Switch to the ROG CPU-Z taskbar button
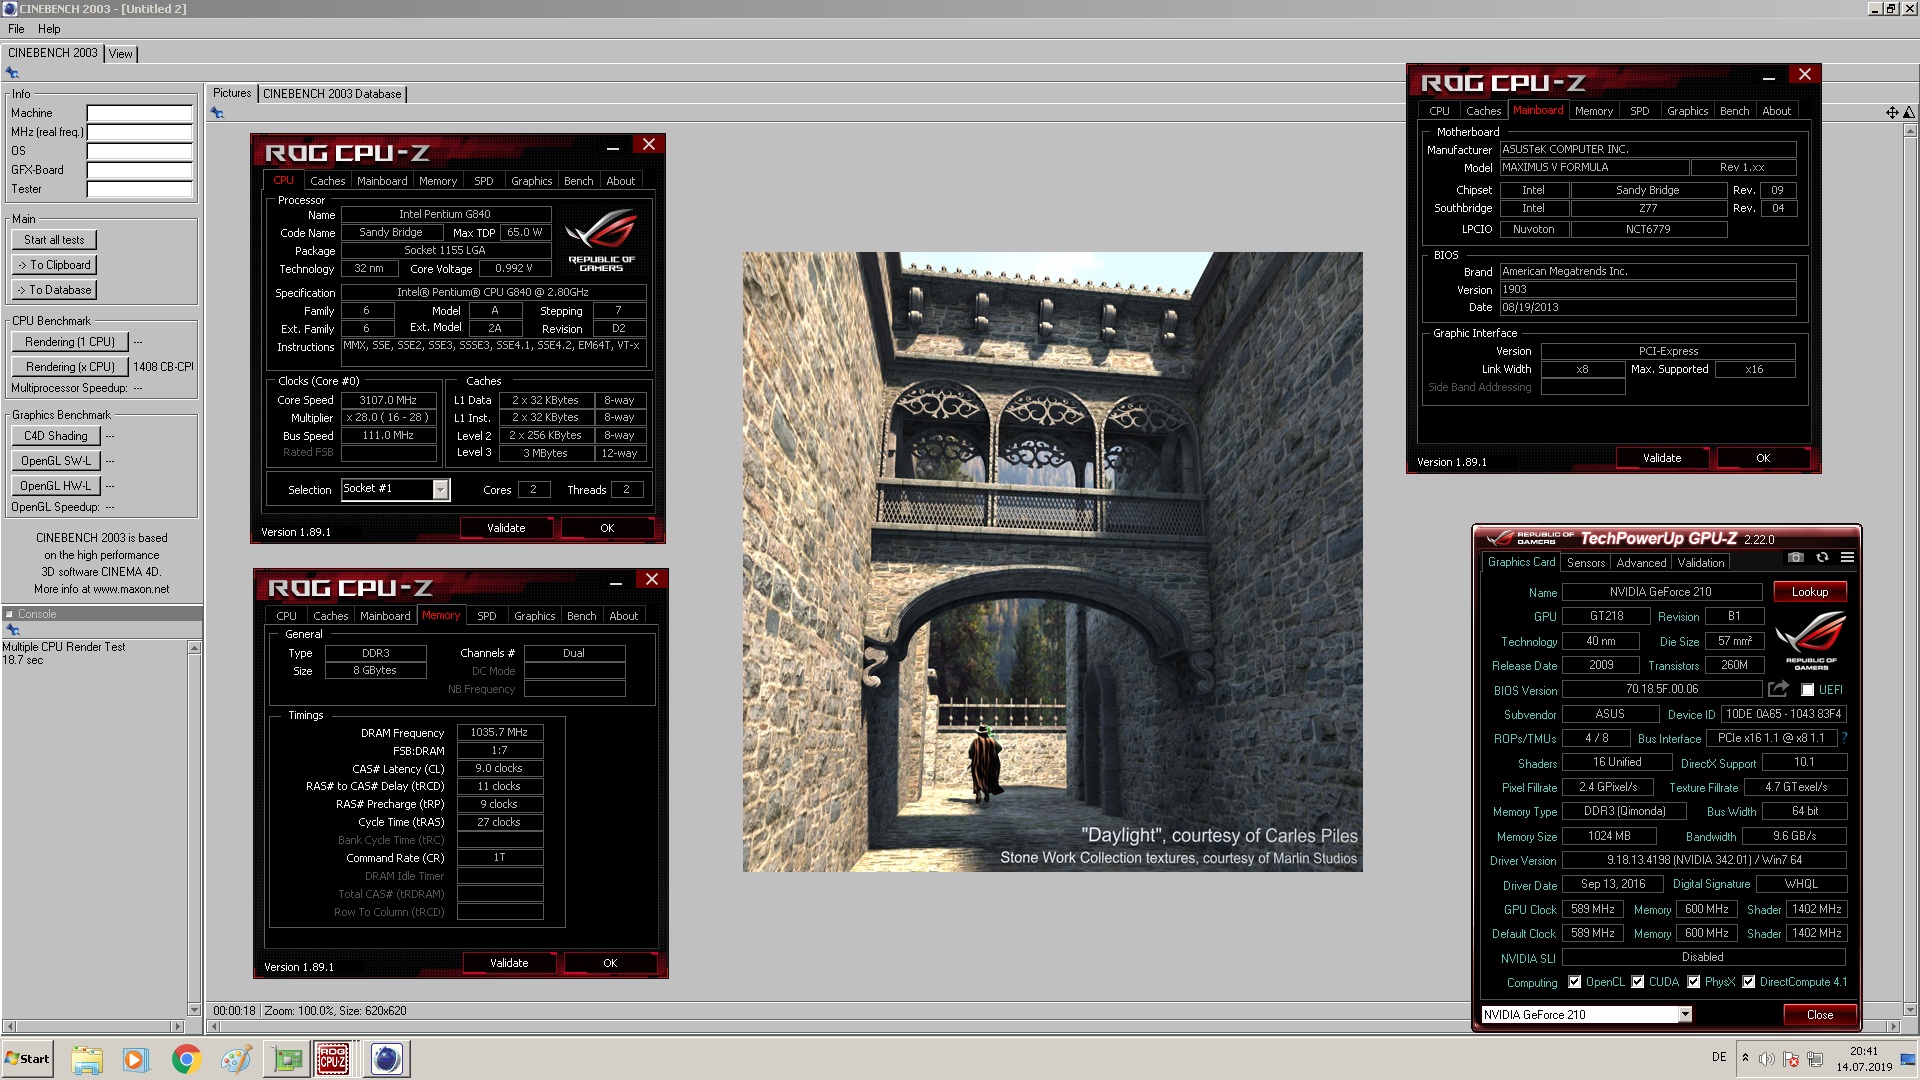The image size is (1920, 1080). tap(333, 1059)
